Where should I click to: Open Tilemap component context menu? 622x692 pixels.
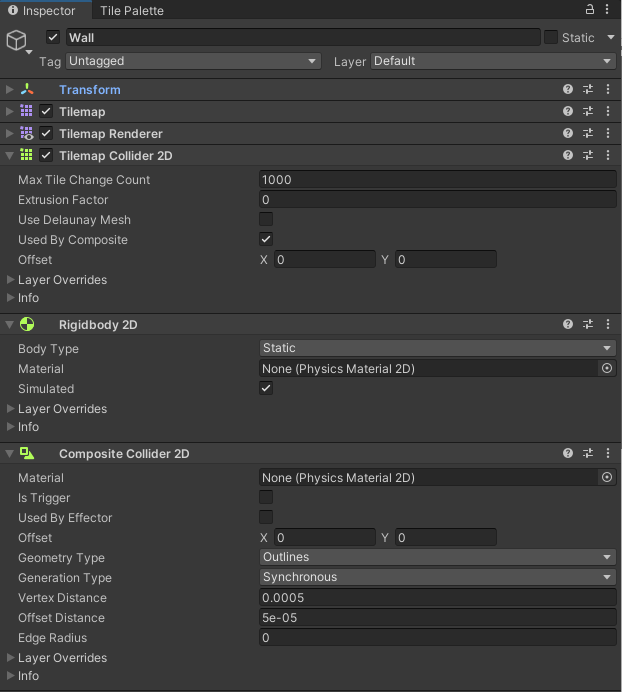point(608,111)
